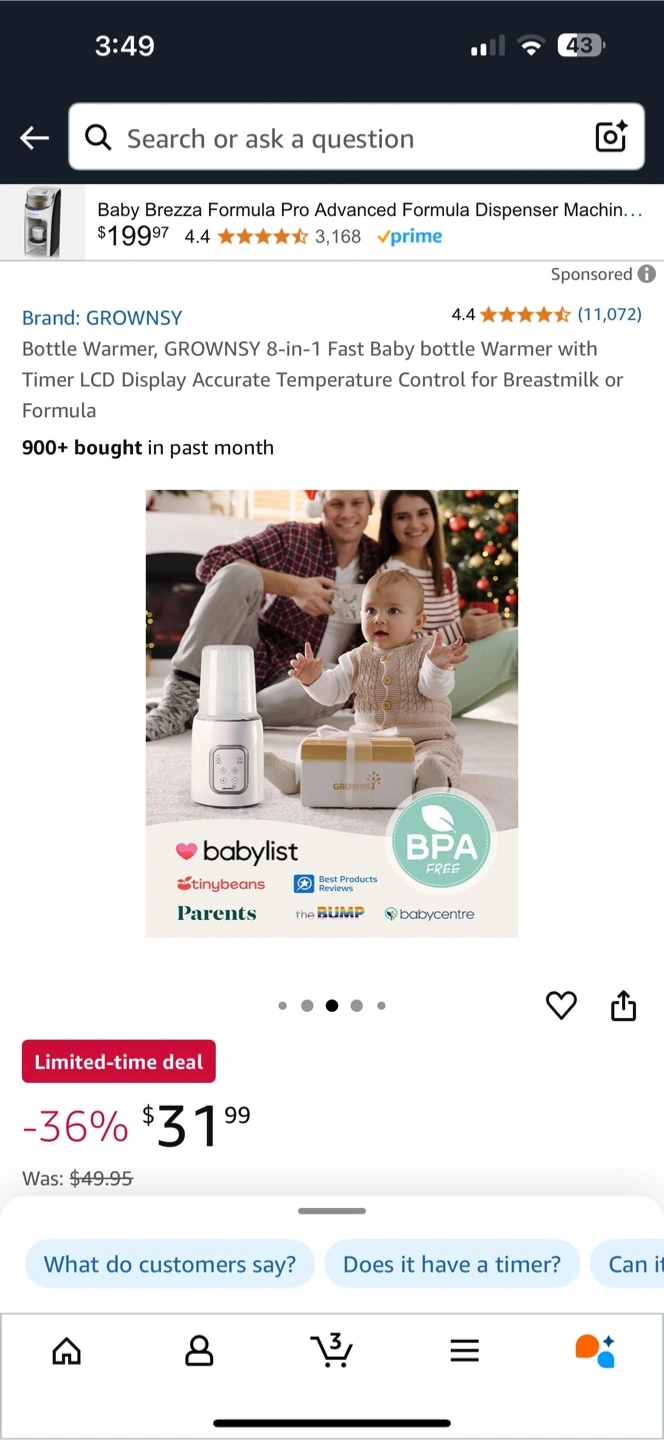Tap the Sponsored info icon
This screenshot has height=1440, width=664.
pos(647,274)
